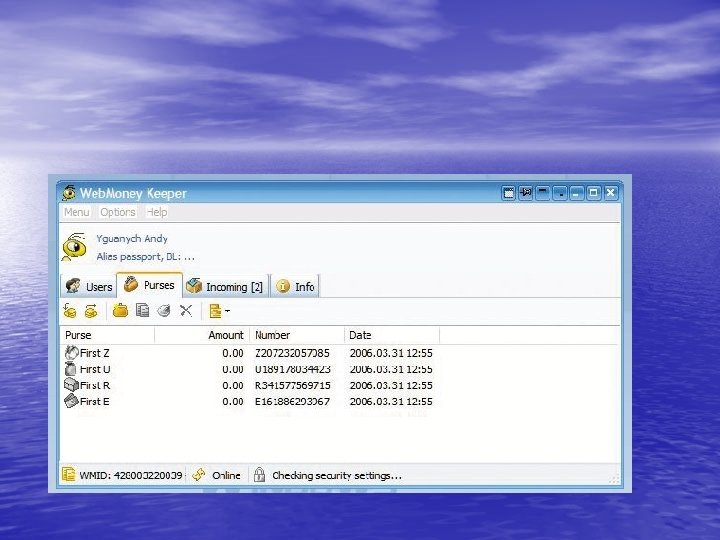The height and width of the screenshot is (540, 720).
Task: Open the Menu menu
Action: [x=76, y=212]
